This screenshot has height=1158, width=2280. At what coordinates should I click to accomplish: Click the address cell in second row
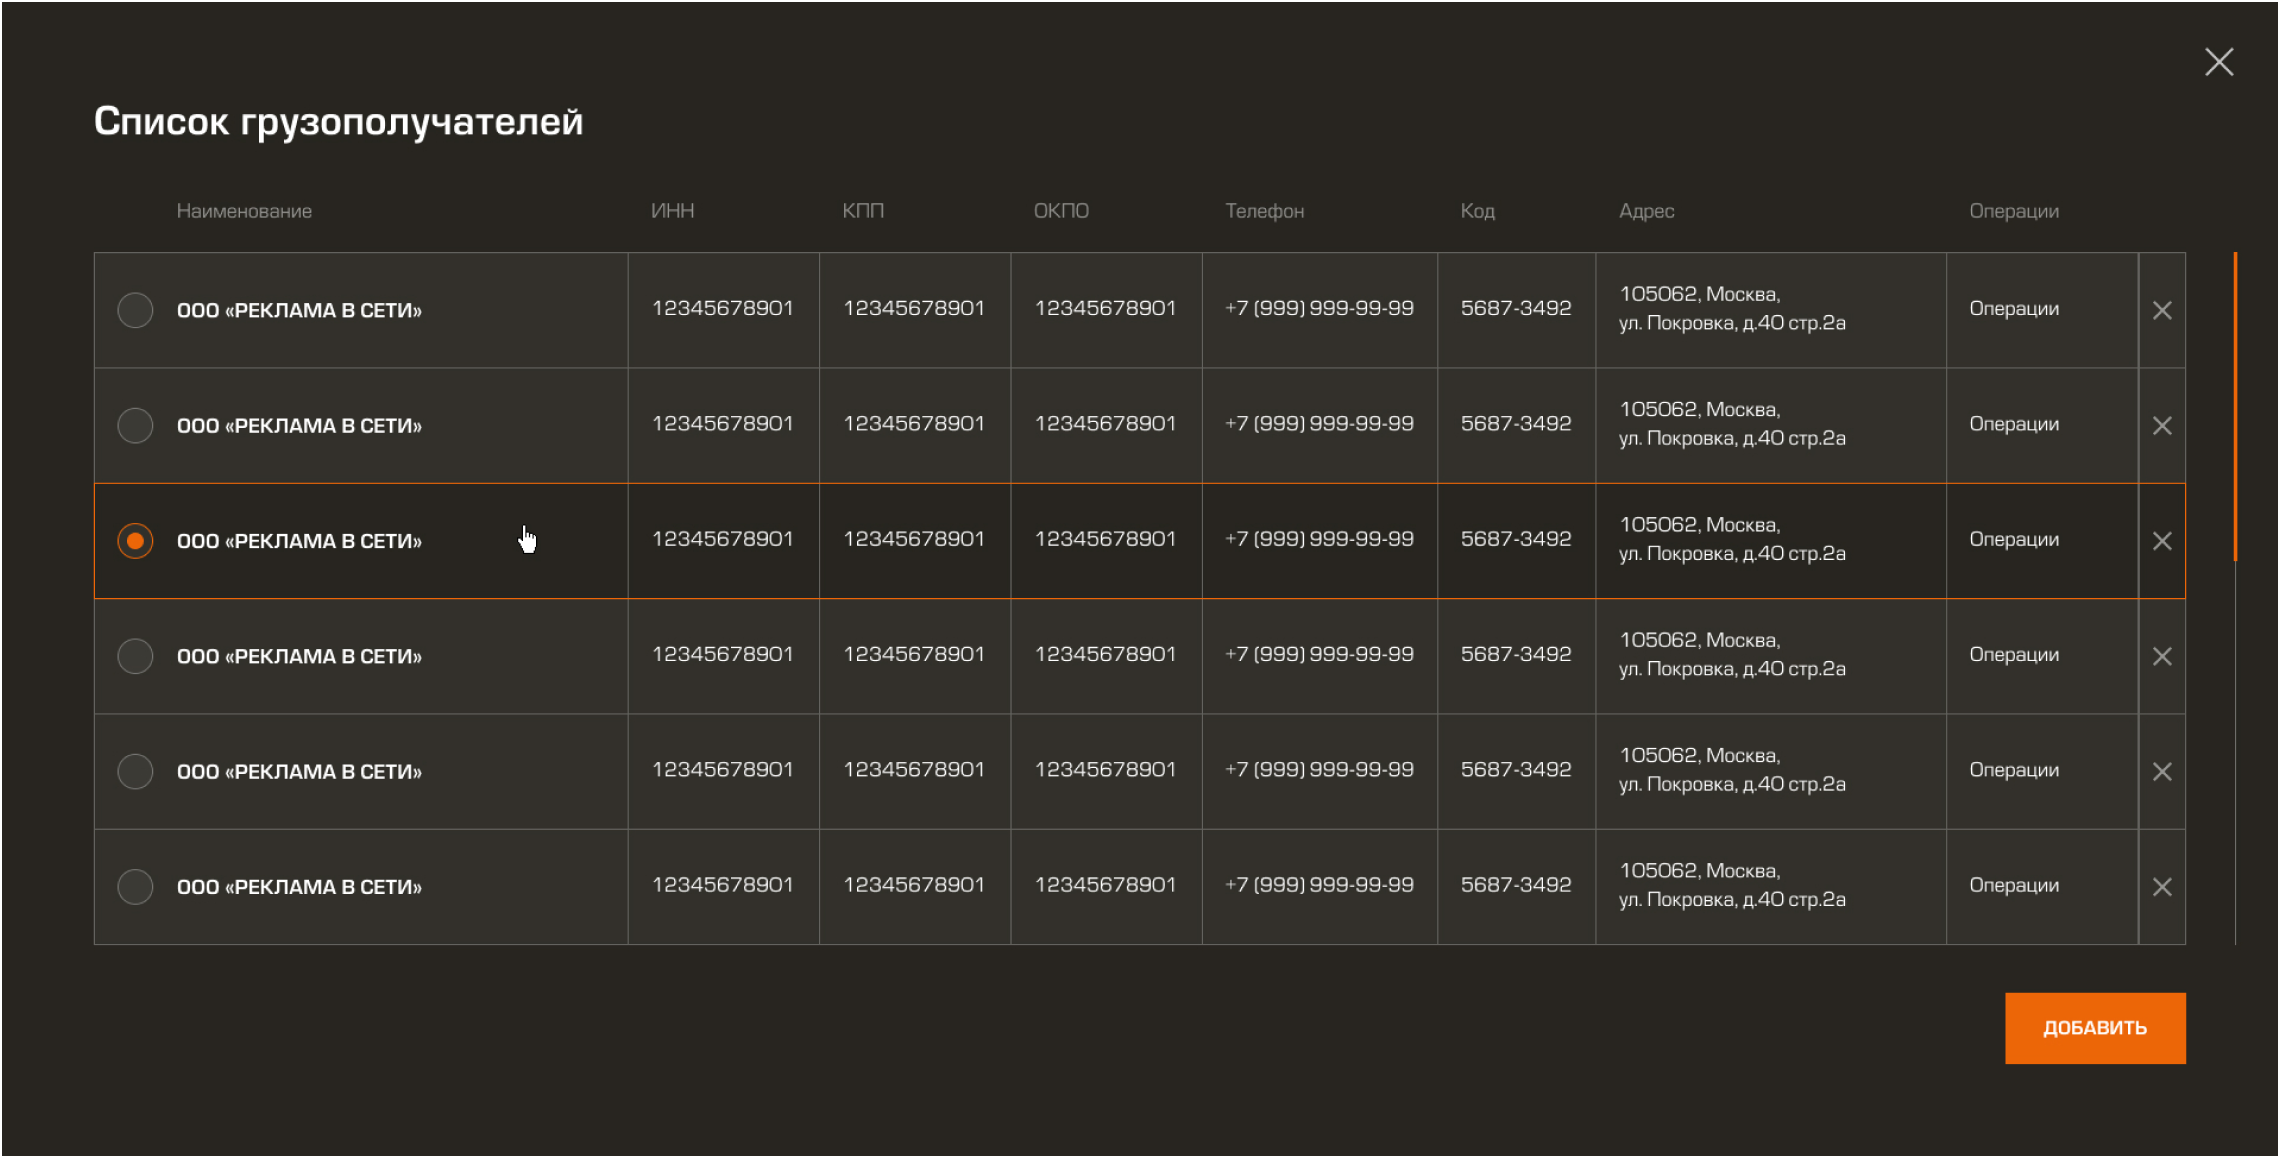click(x=1732, y=424)
